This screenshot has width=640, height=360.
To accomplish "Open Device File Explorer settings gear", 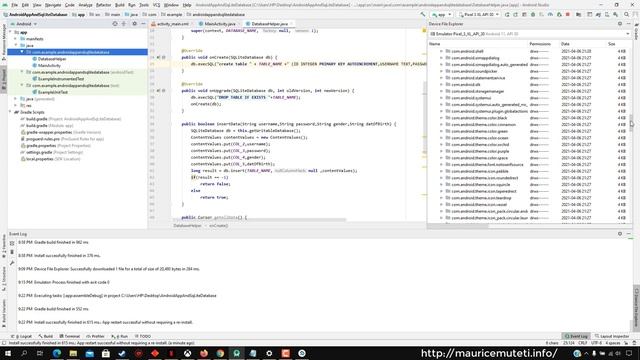I will click(620, 24).
